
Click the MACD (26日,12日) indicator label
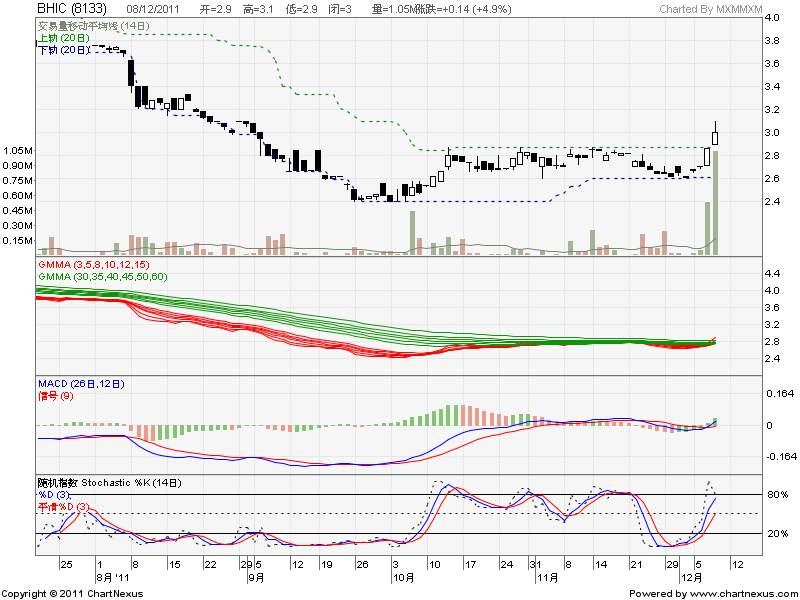(x=83, y=384)
